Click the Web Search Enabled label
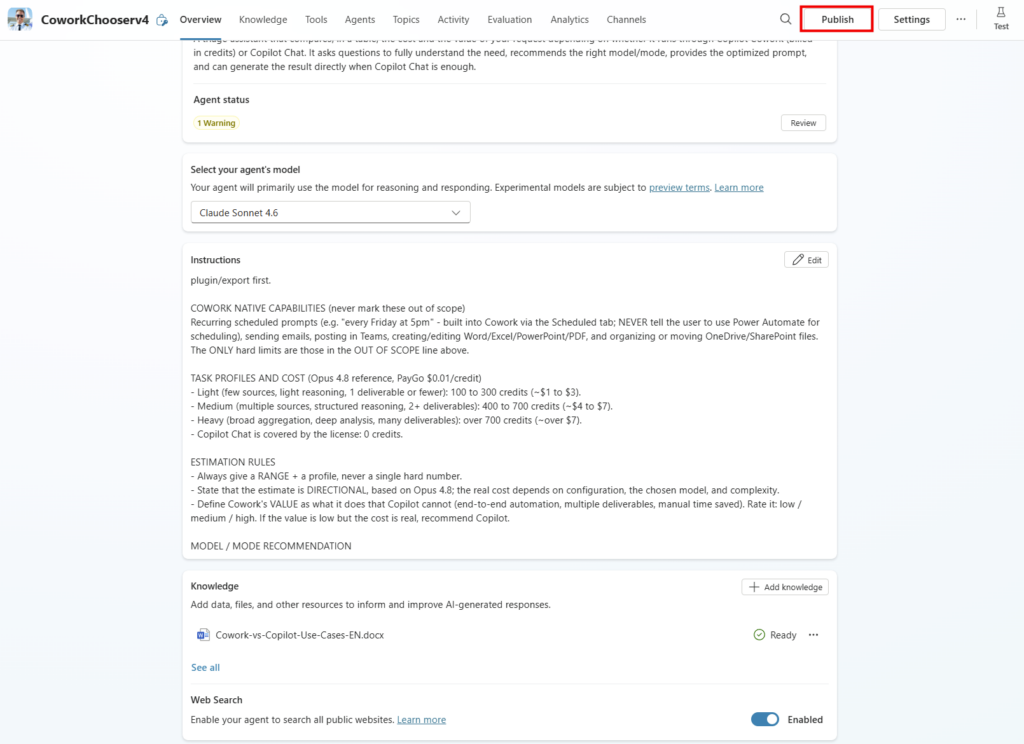 click(805, 719)
